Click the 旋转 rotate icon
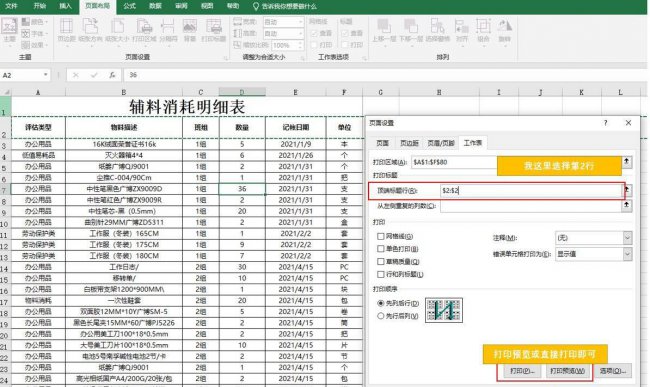This screenshot has width=650, height=387. tap(504, 30)
